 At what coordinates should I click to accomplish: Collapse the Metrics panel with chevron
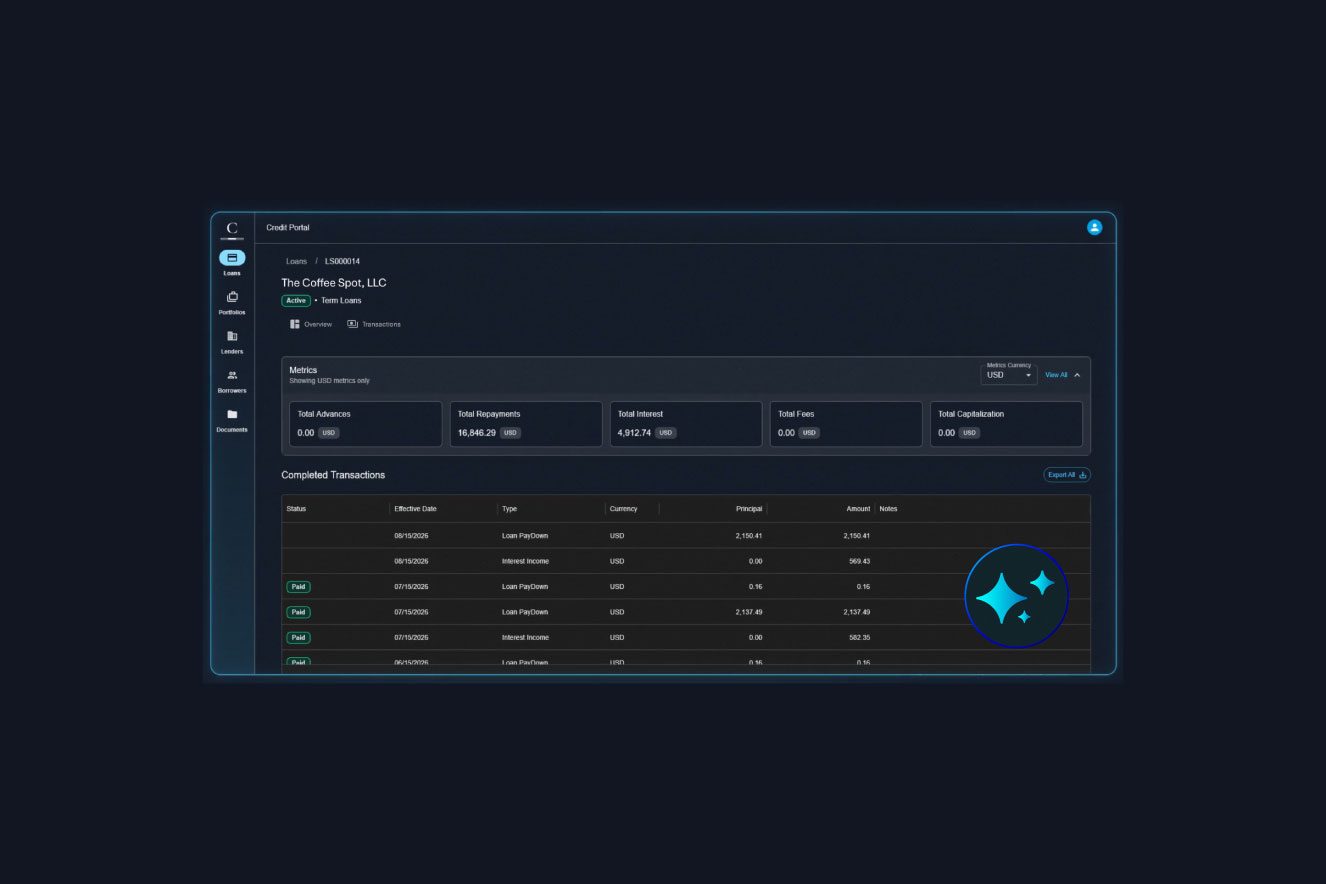click(1077, 375)
